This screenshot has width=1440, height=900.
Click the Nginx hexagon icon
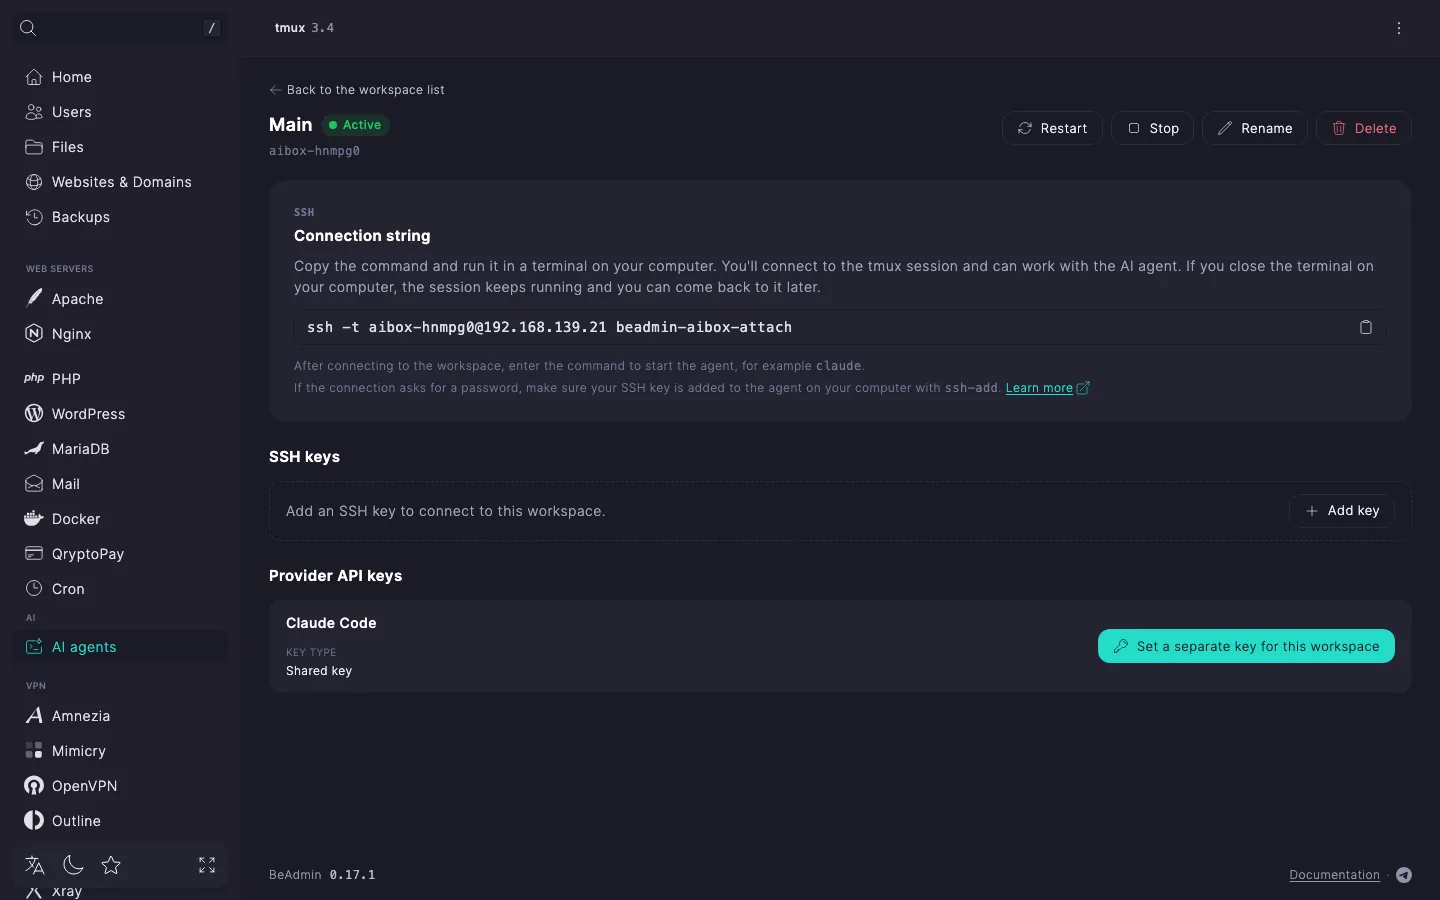point(34,333)
